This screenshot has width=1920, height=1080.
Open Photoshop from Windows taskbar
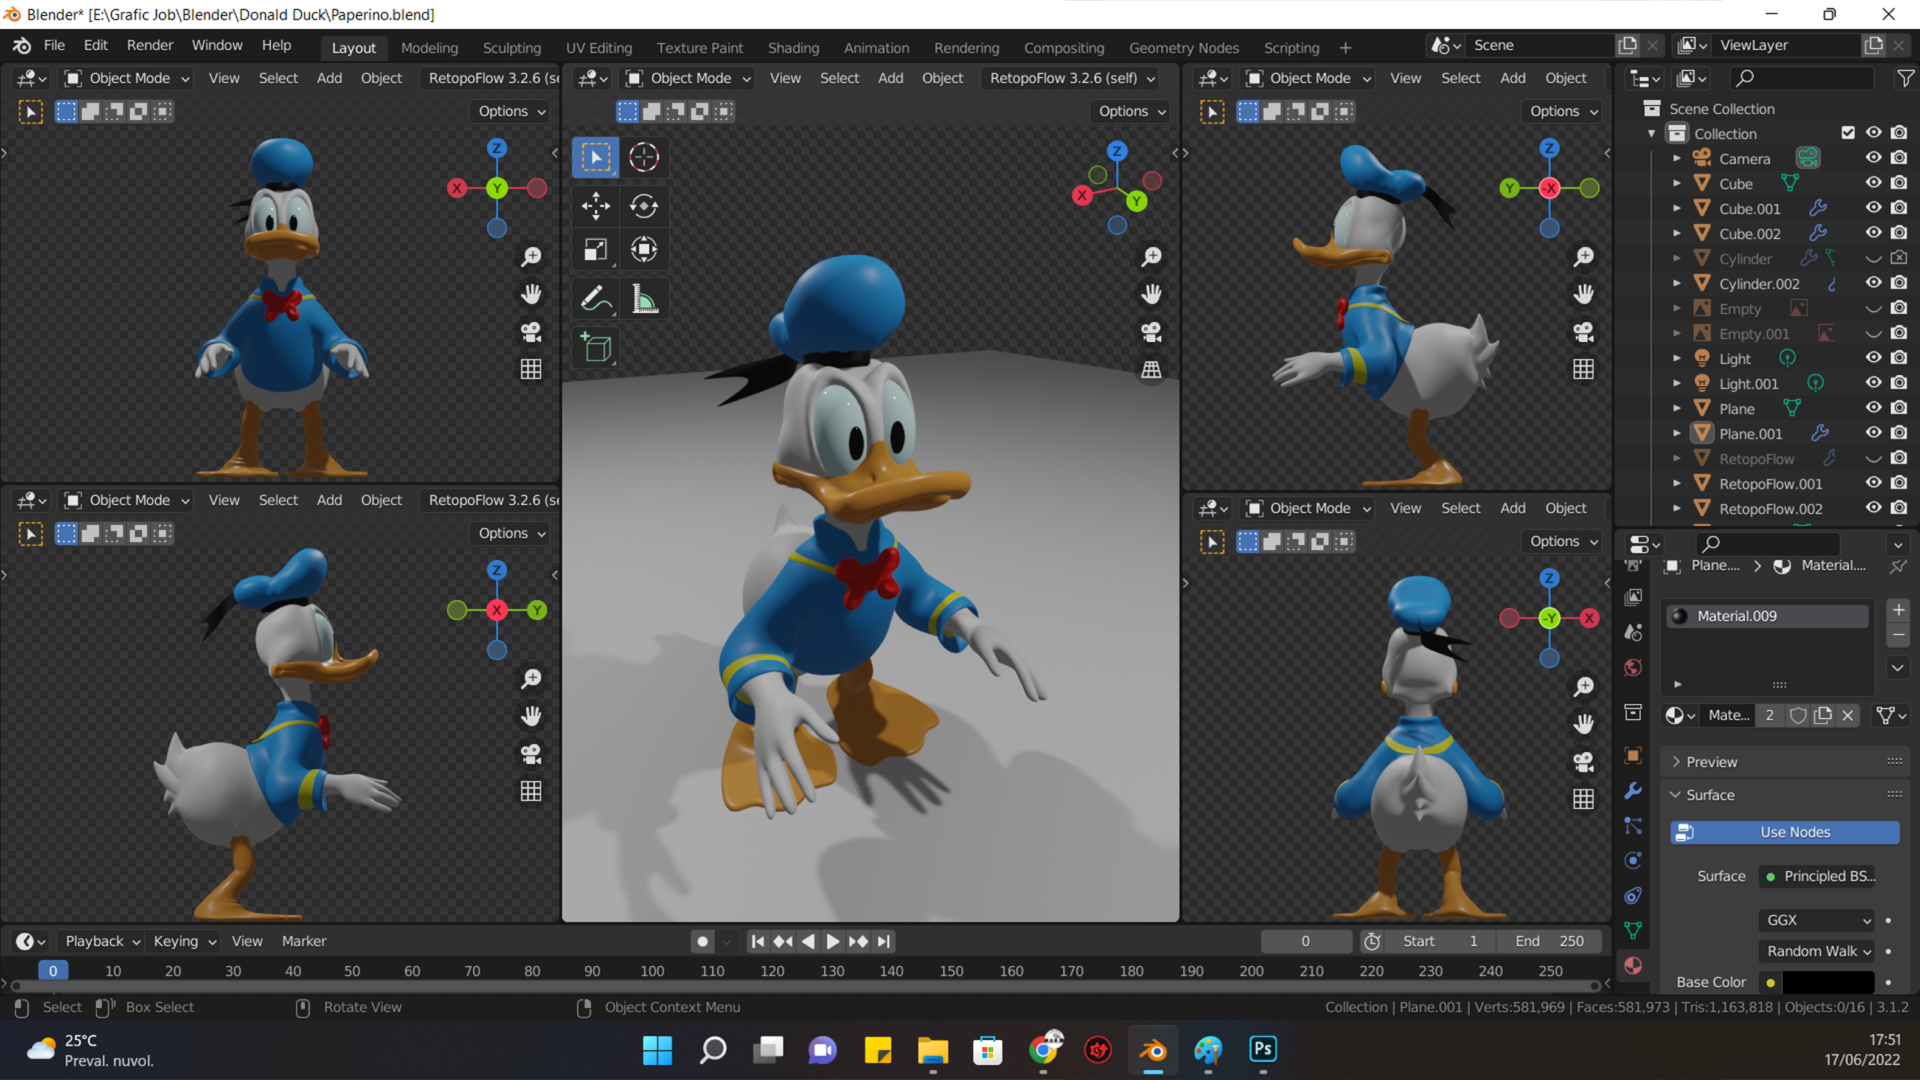(1263, 1050)
